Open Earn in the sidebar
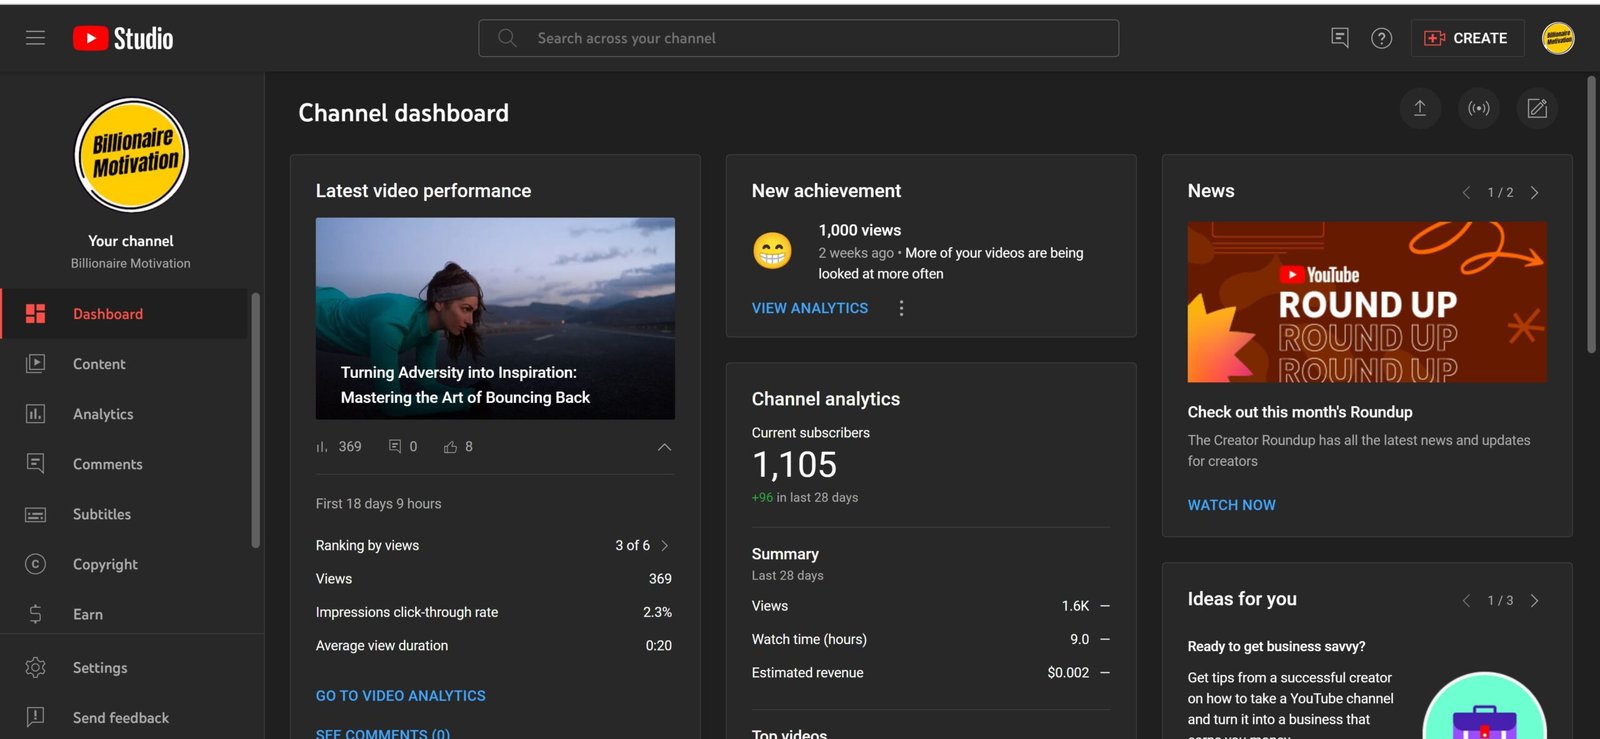This screenshot has height=739, width=1600. pyautogui.click(x=124, y=614)
